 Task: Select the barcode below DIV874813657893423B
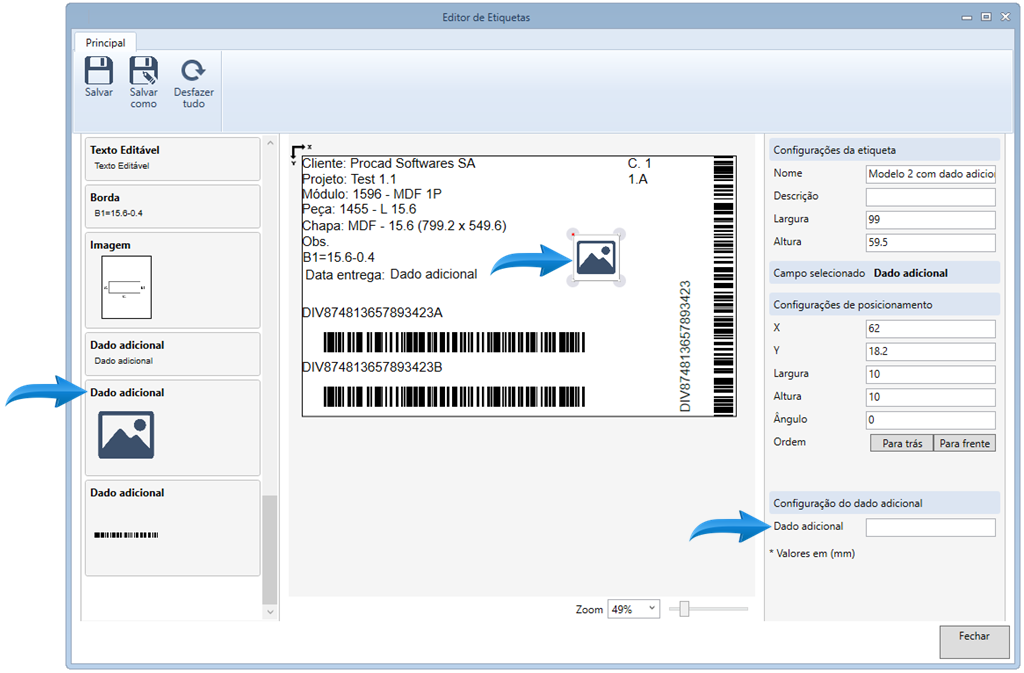pos(455,396)
